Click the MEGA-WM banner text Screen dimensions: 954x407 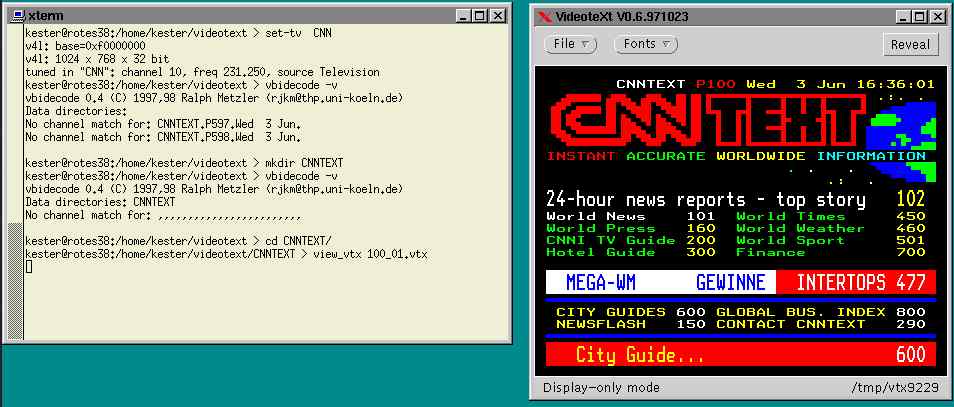(x=603, y=282)
